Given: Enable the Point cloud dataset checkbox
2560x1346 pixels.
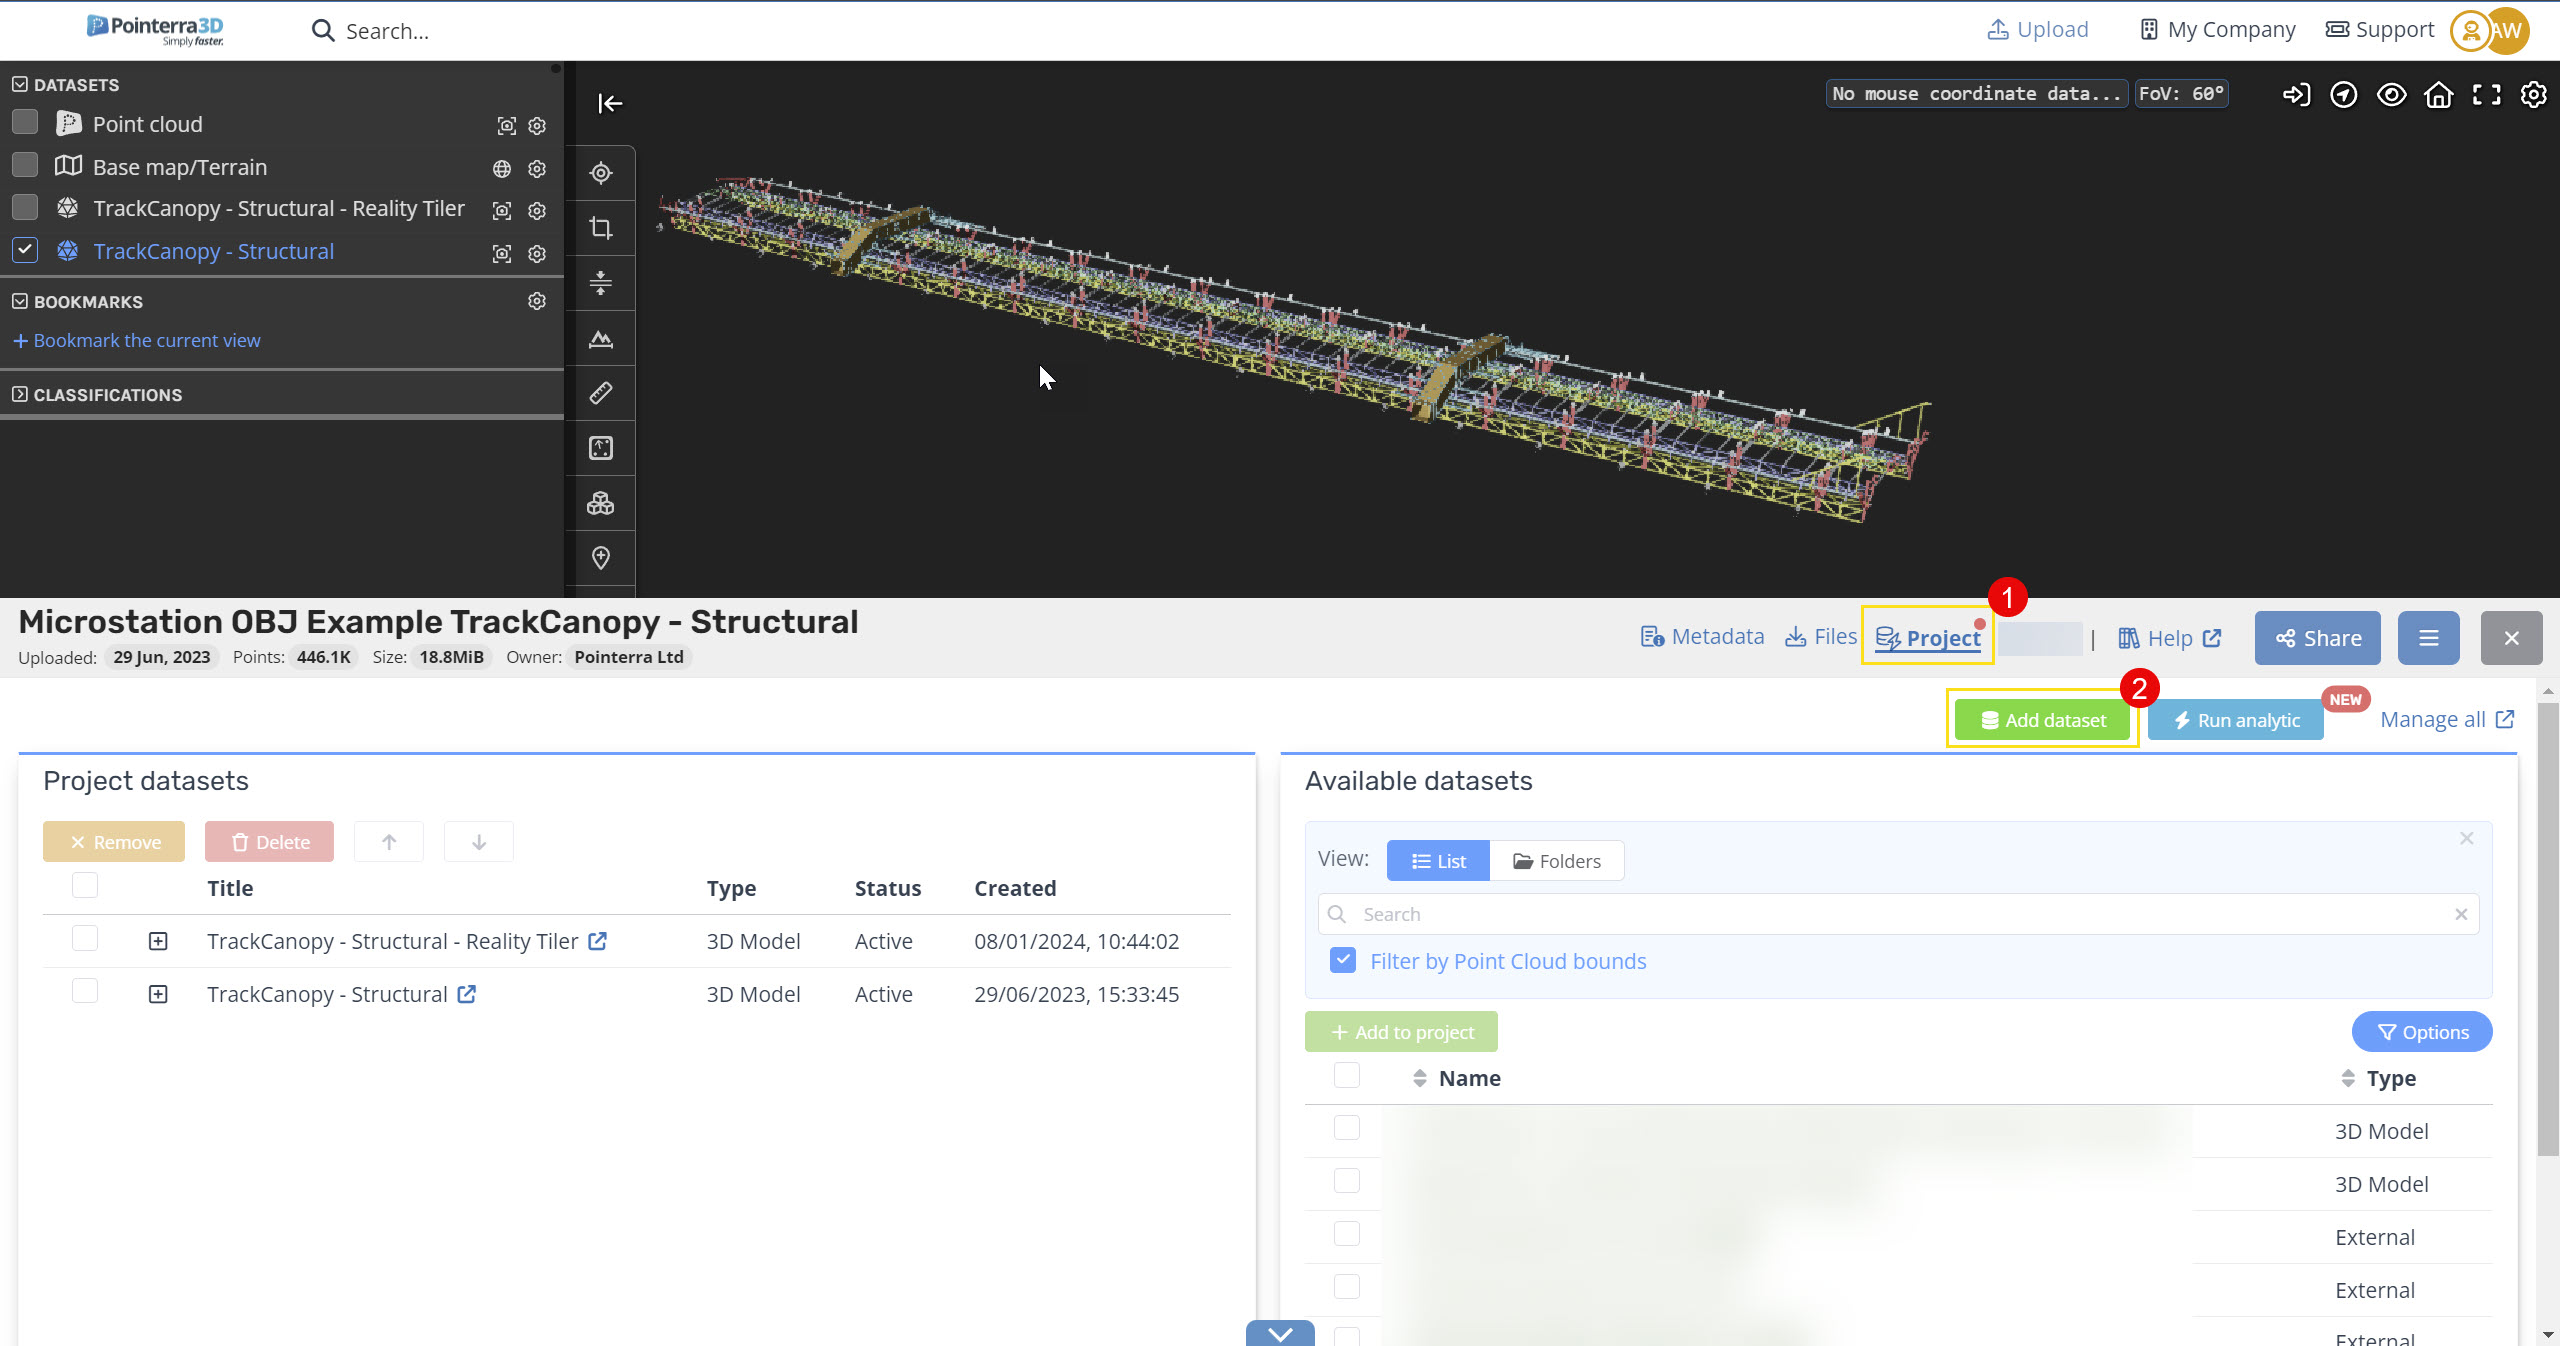Looking at the screenshot, I should coord(25,122).
